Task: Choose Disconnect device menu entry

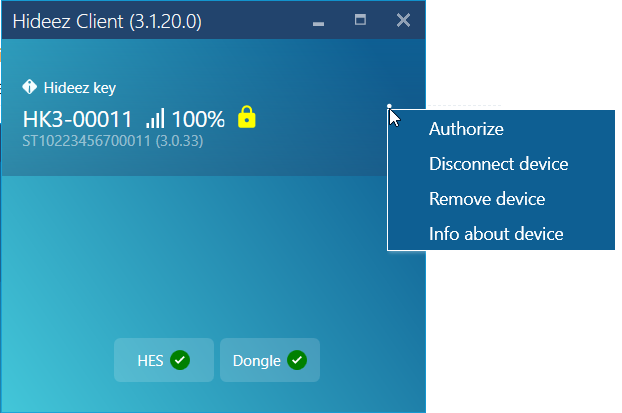Action: pos(501,164)
